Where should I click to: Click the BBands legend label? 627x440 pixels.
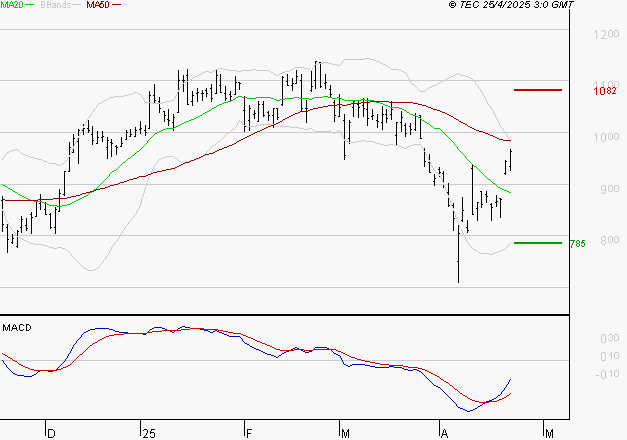click(x=56, y=5)
